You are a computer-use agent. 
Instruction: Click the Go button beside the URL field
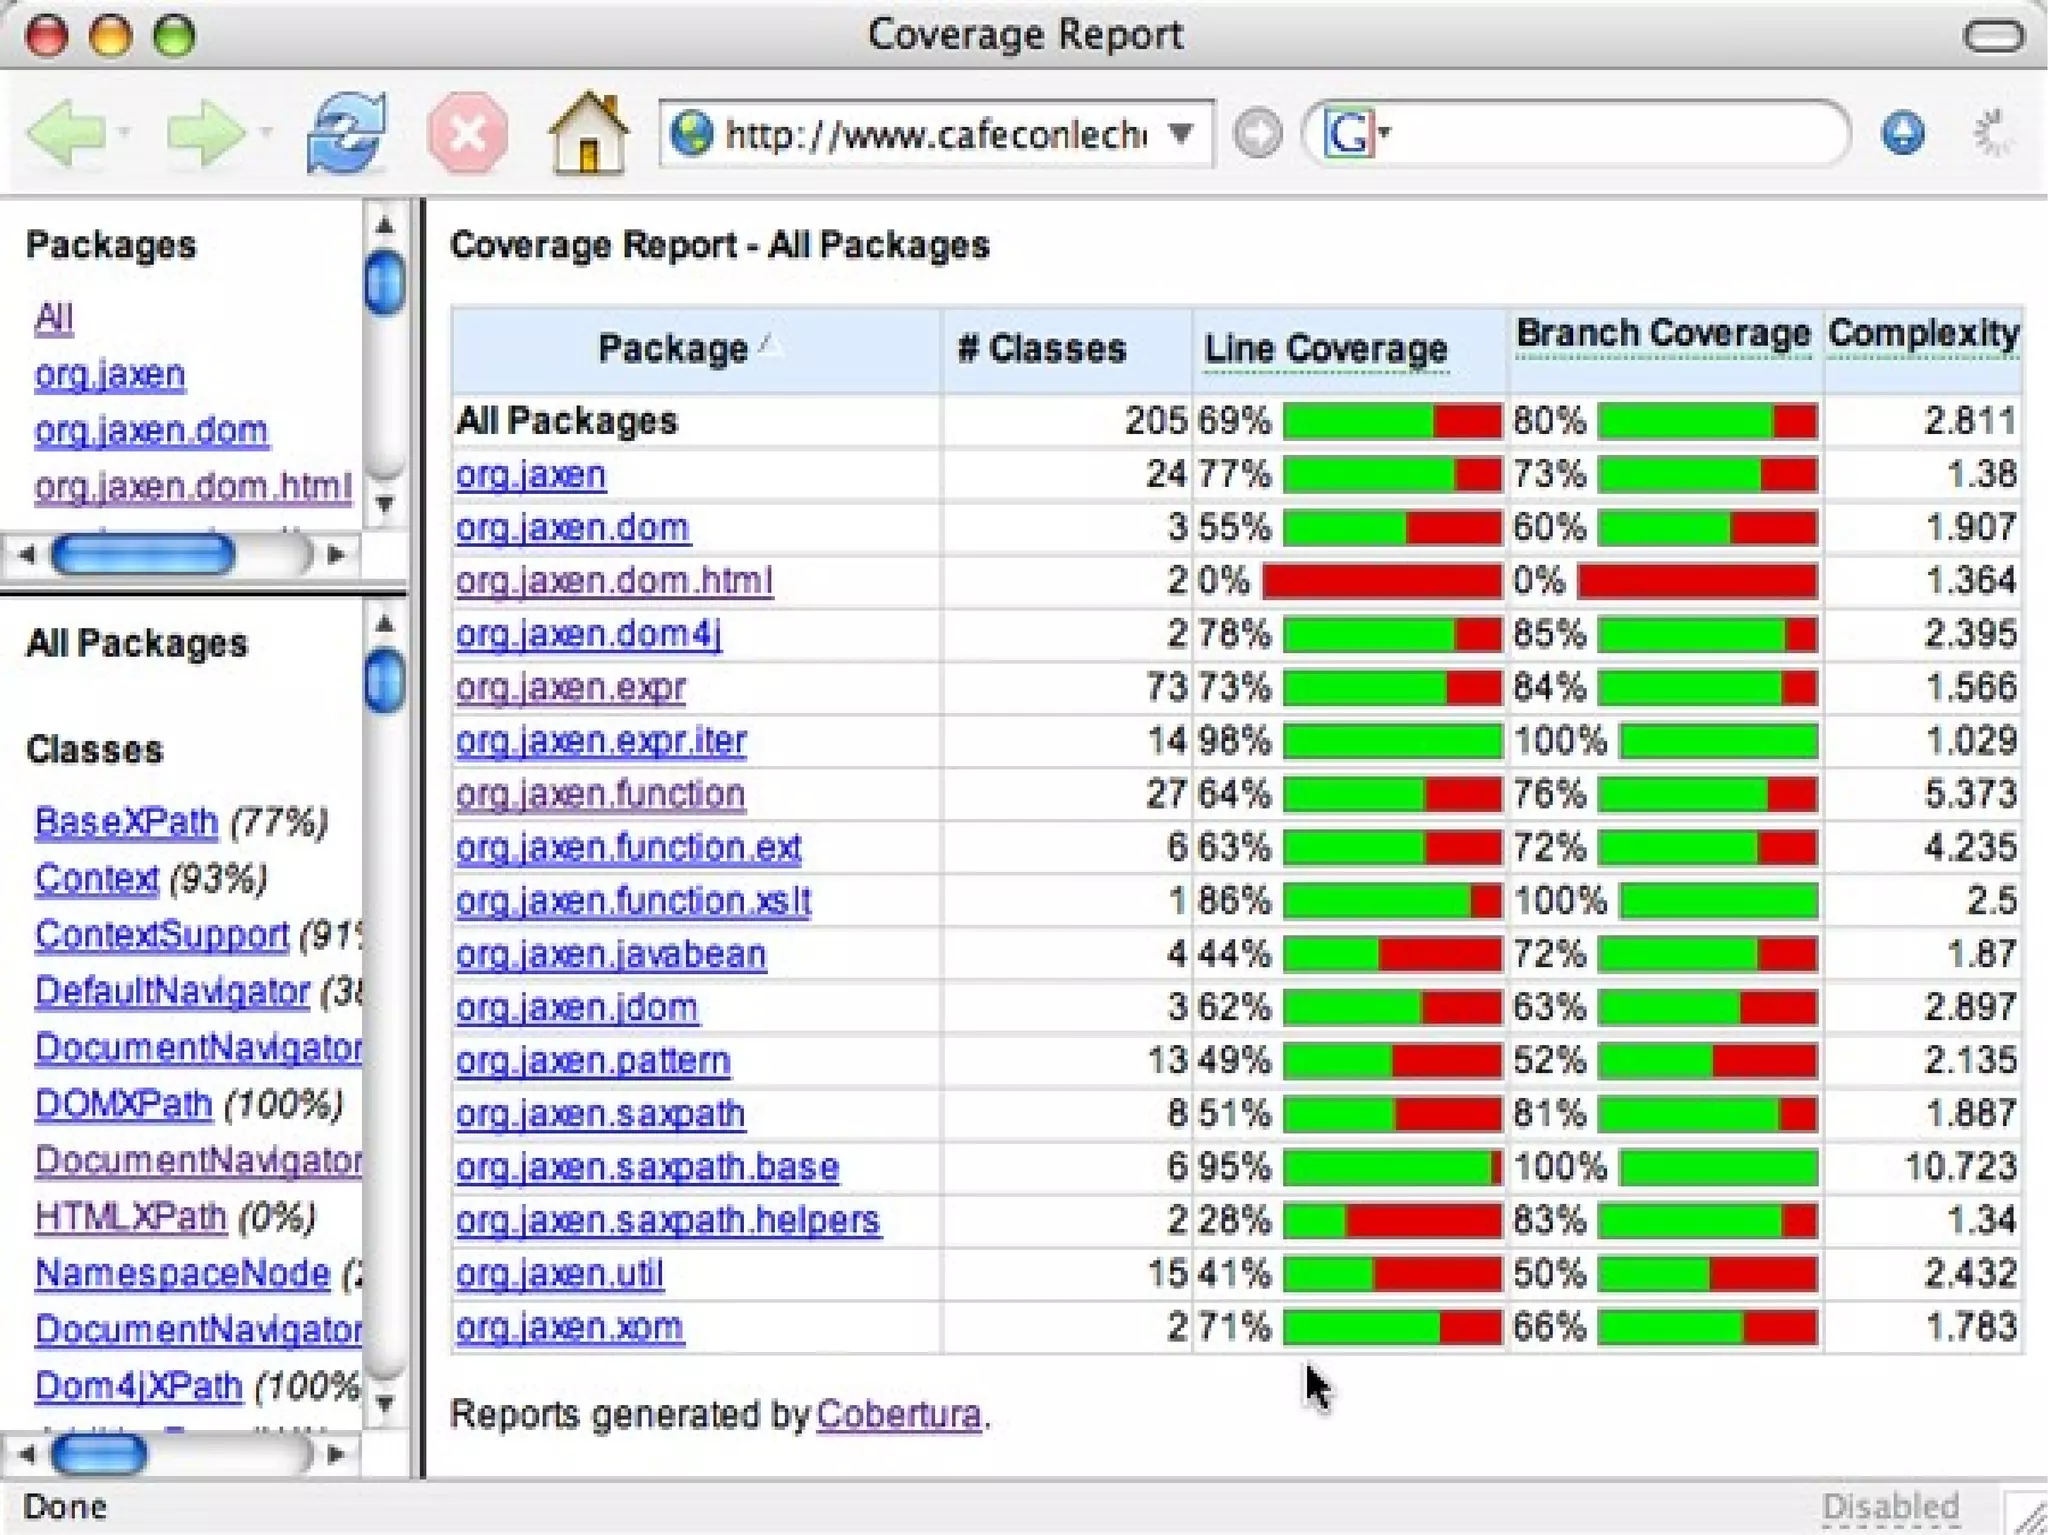[x=1257, y=133]
